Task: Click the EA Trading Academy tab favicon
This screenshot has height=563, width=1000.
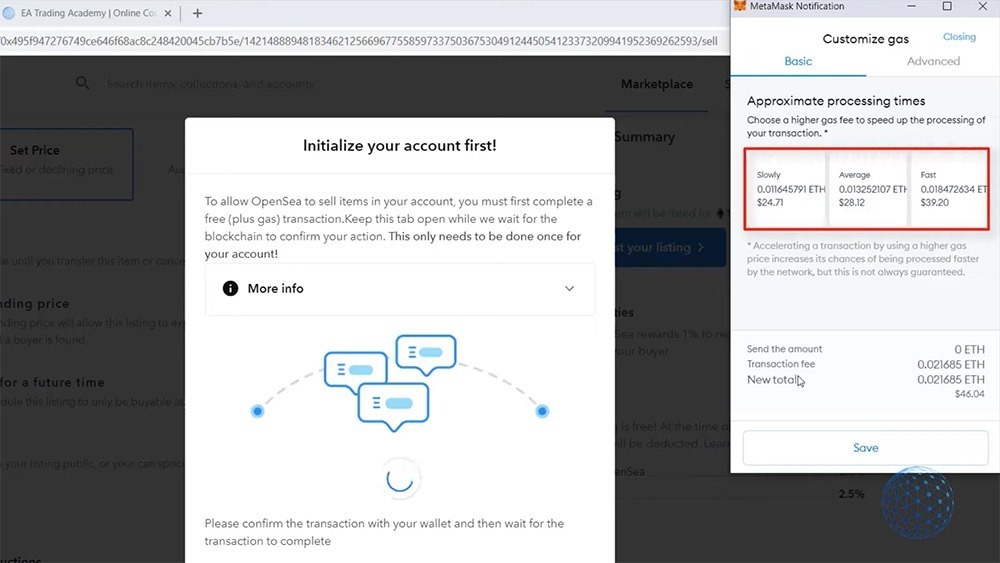Action: 9,13
